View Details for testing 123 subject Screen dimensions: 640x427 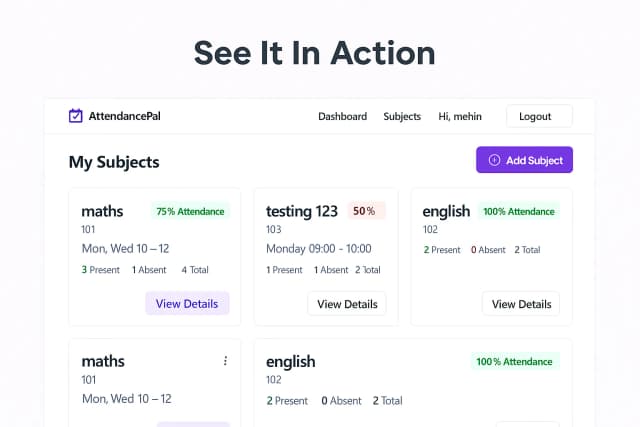[346, 303]
